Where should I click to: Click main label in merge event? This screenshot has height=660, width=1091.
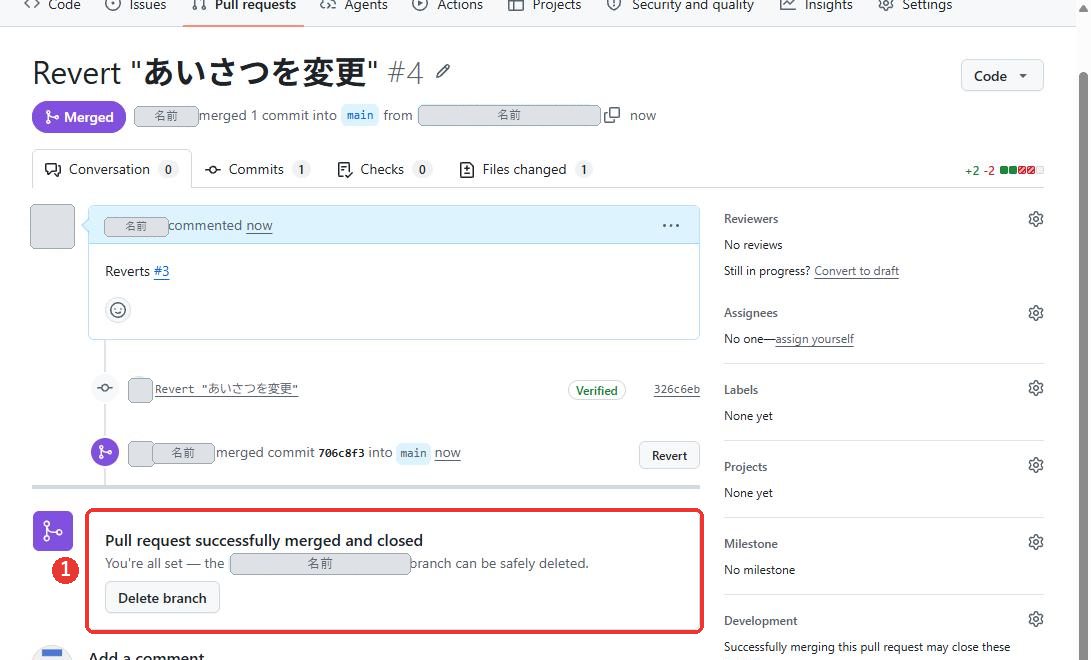(x=413, y=453)
